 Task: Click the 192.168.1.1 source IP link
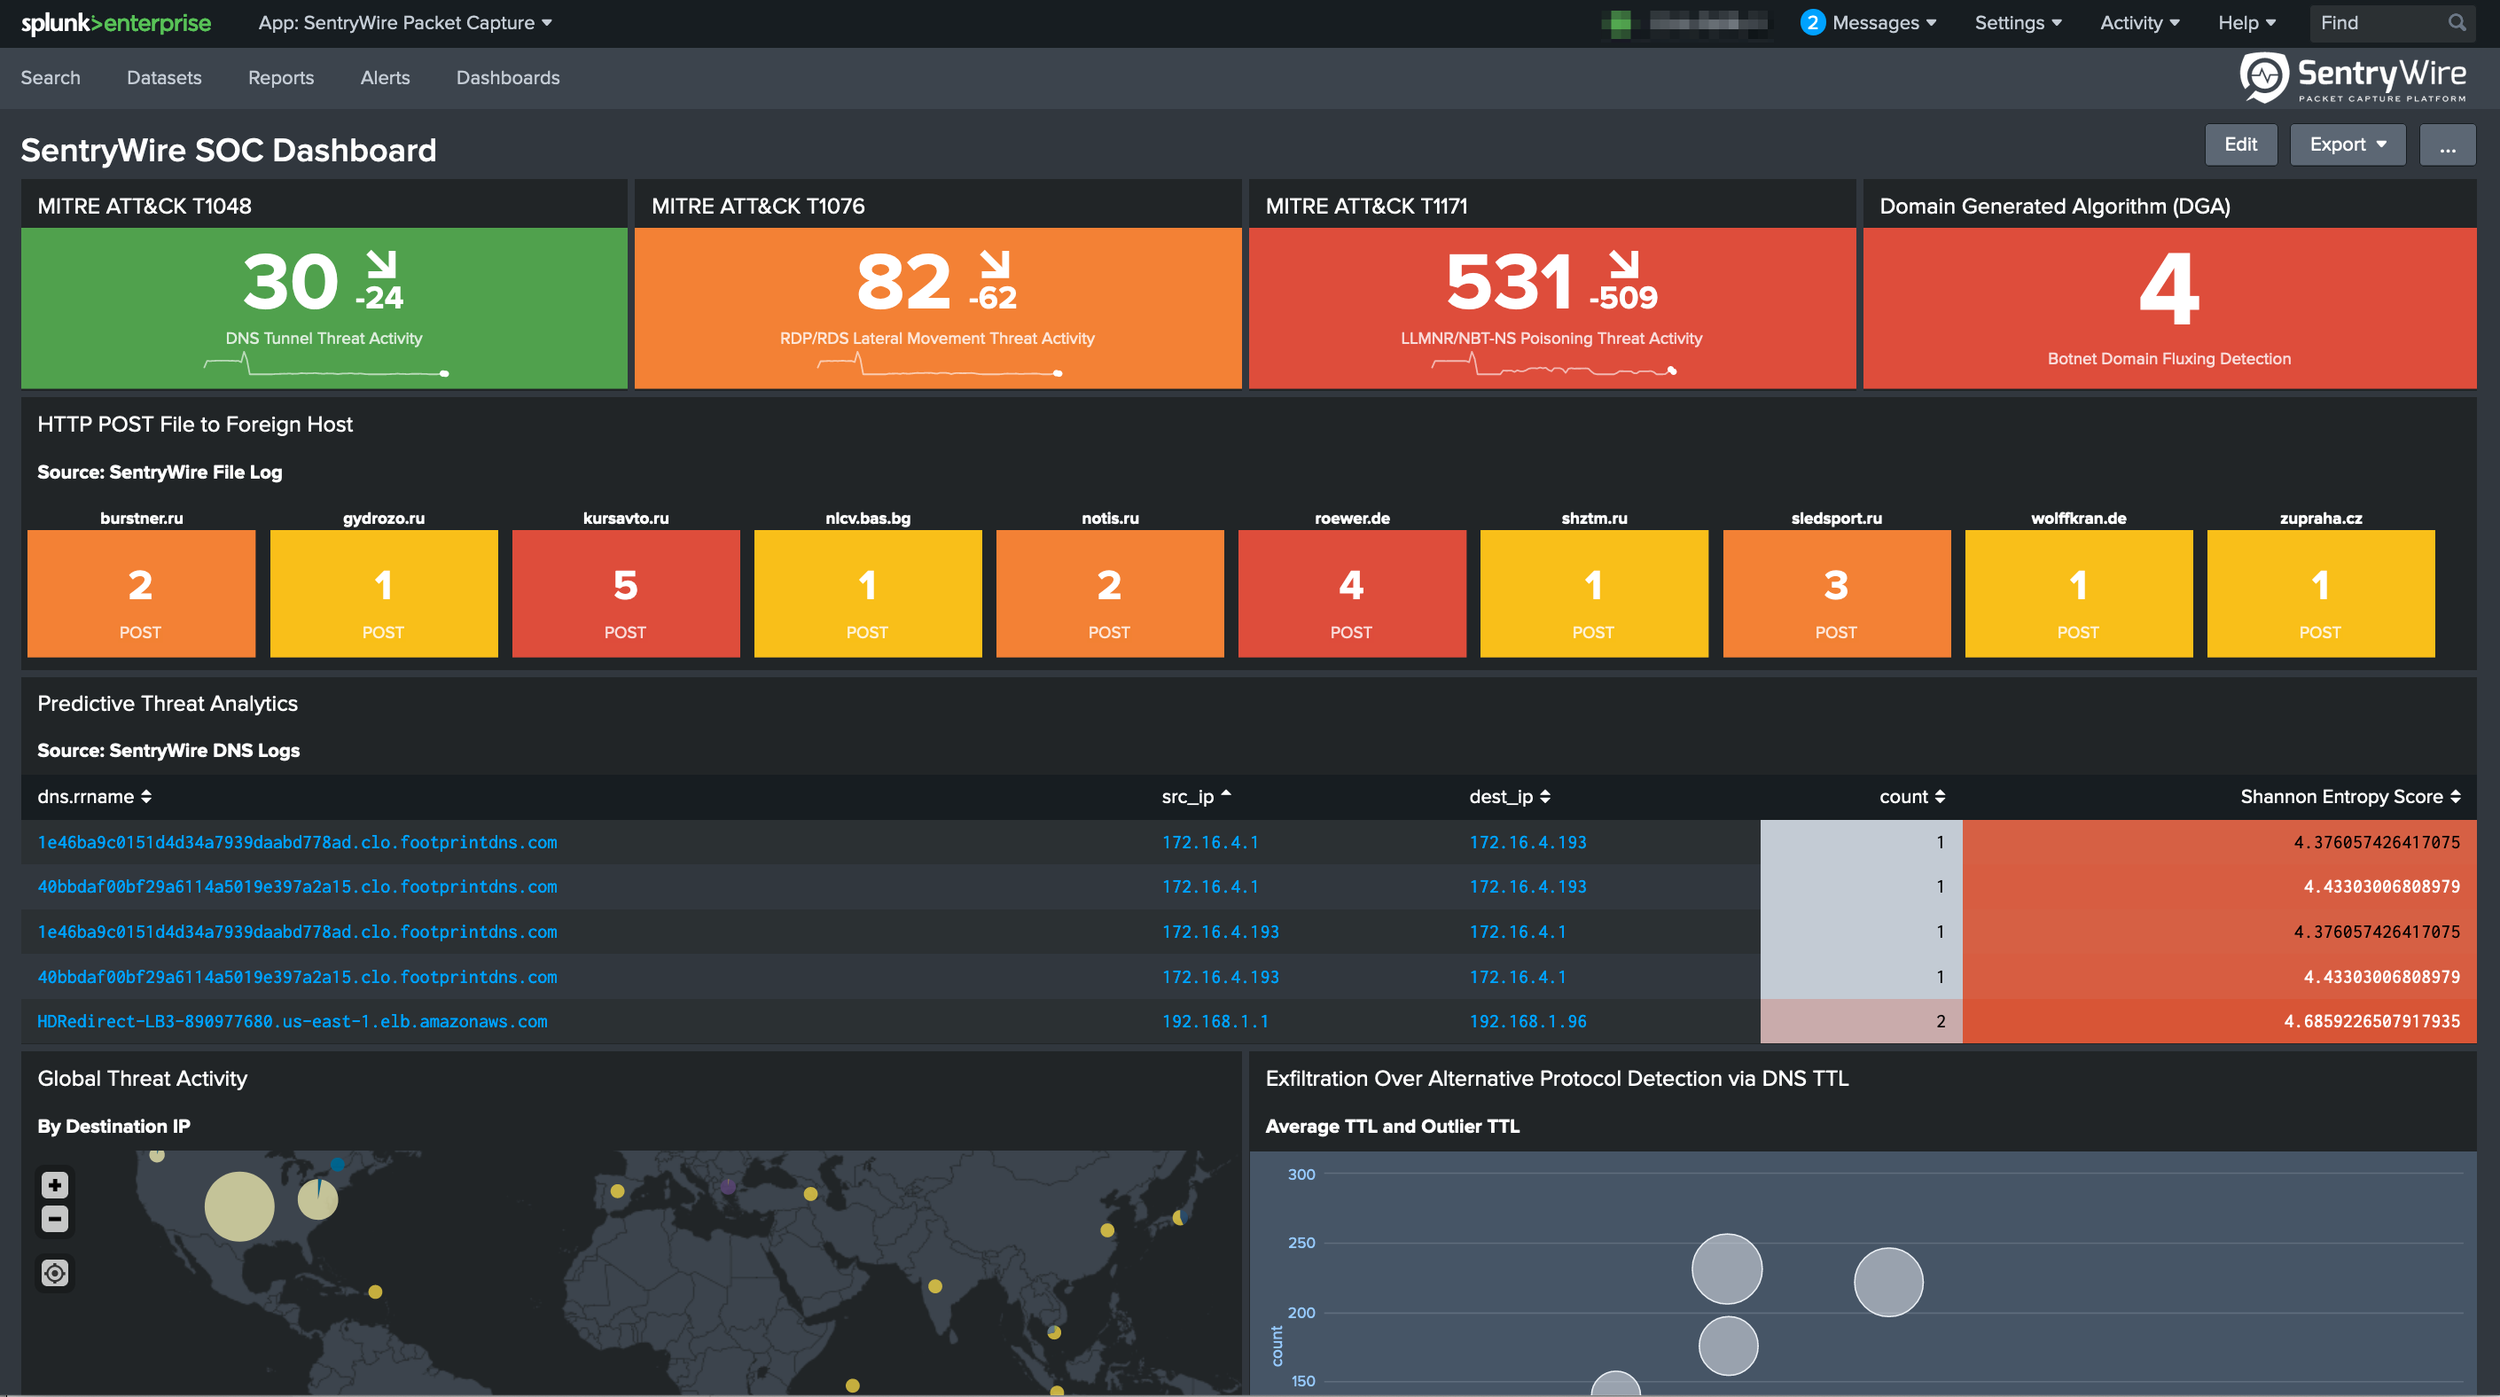coord(1215,1022)
